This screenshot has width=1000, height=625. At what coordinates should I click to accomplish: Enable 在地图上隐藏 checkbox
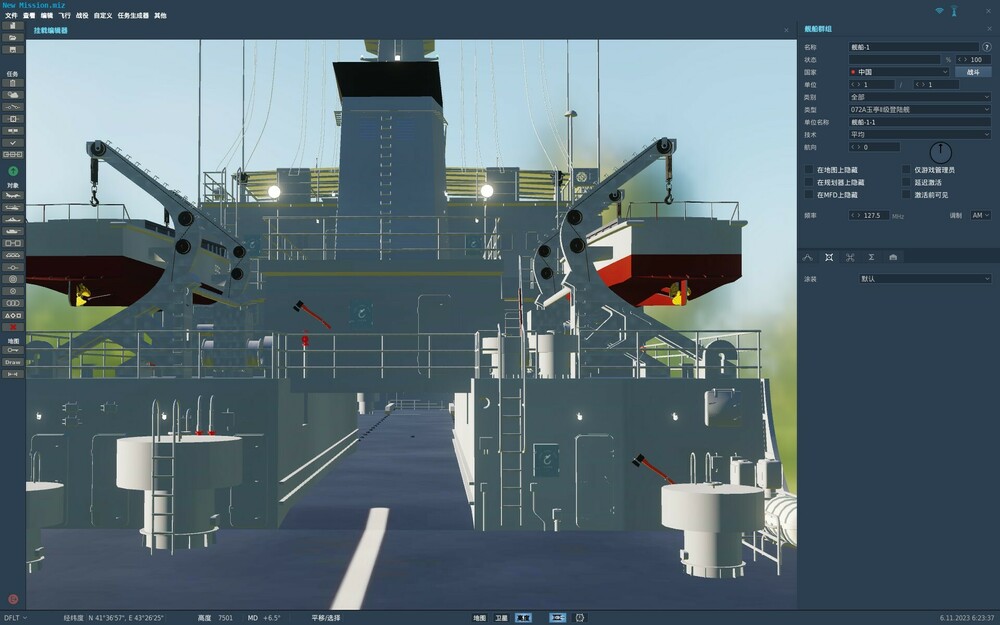click(809, 170)
